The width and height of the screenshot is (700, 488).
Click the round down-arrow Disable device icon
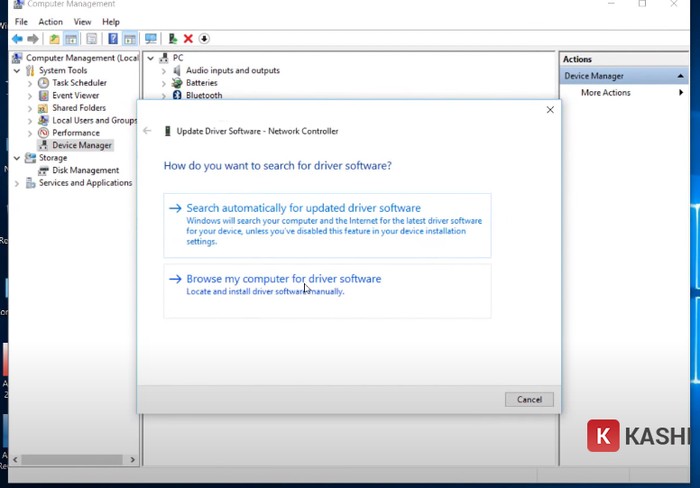tap(204, 39)
